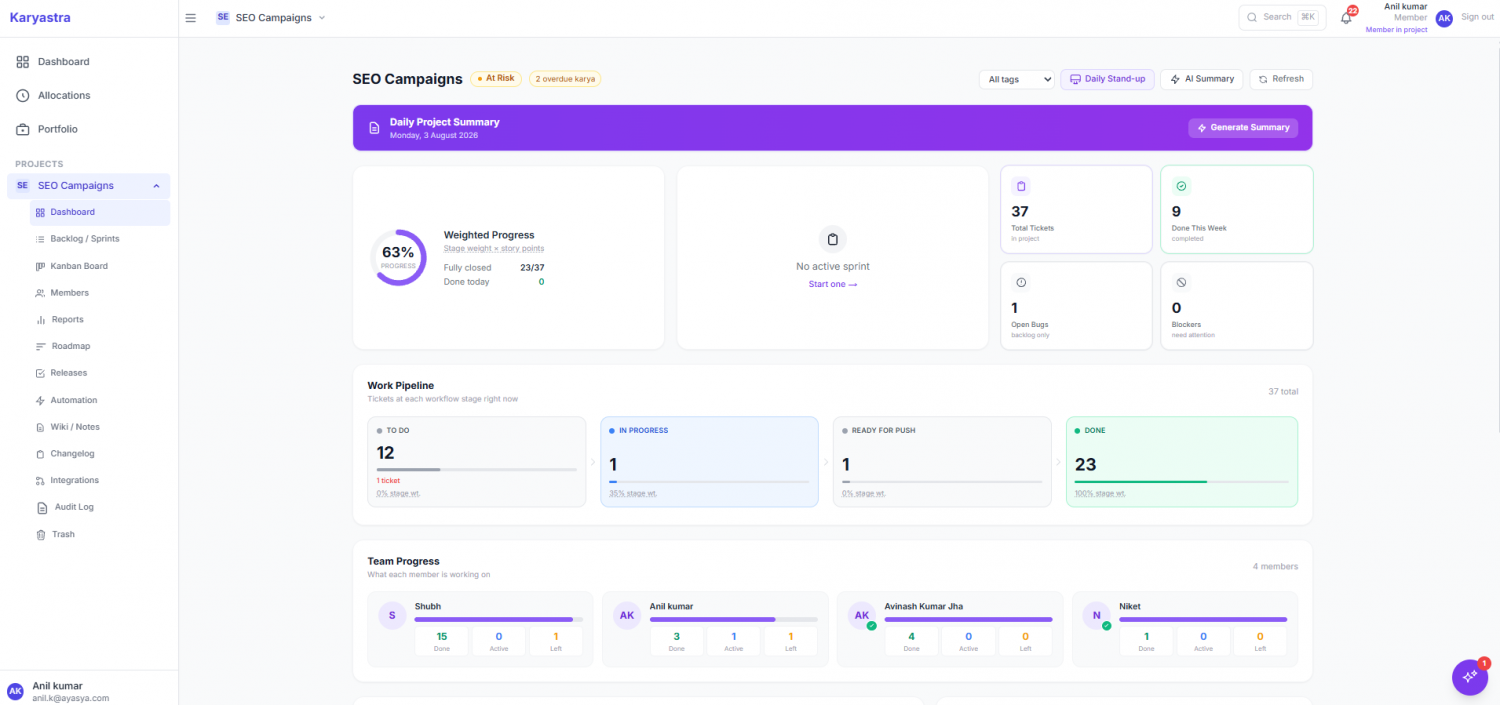Screen dimensions: 1500x705
Task: Click the 63% weighted progress ring
Action: [x=398, y=258]
